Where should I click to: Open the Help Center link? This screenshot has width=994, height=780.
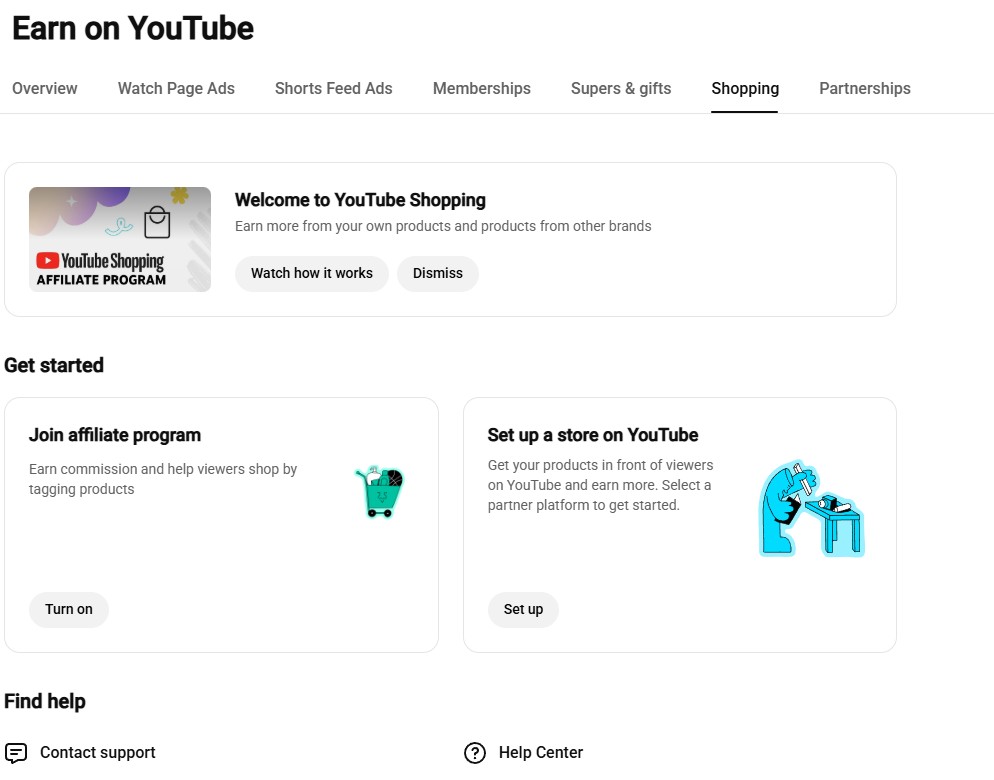coord(541,753)
